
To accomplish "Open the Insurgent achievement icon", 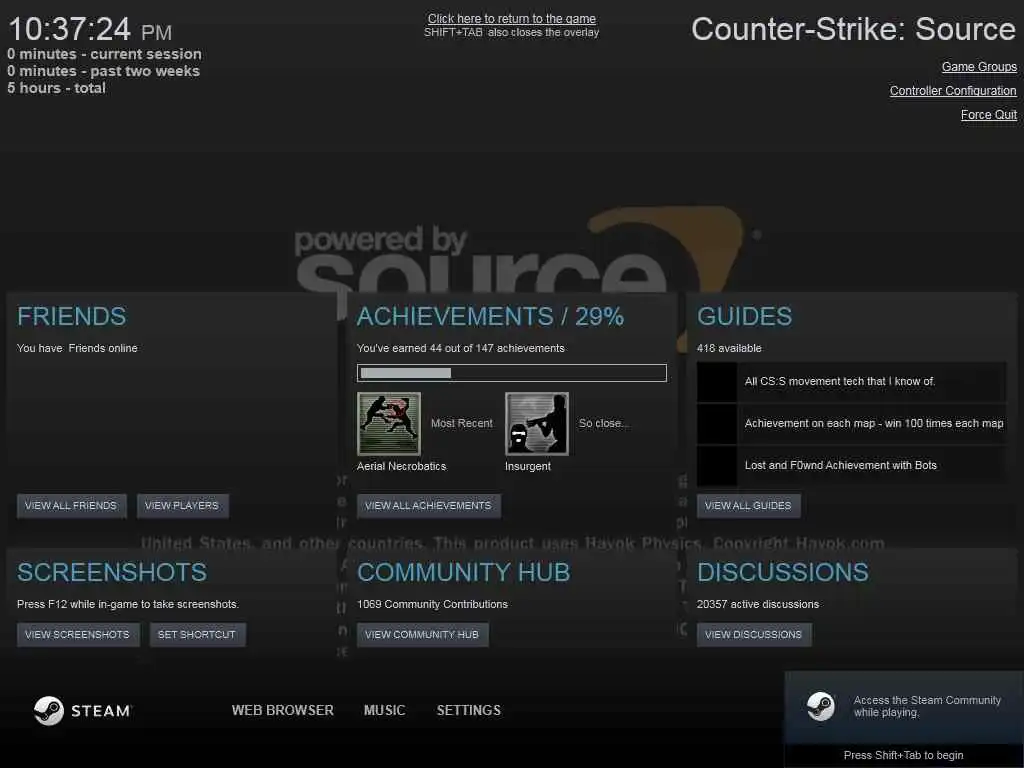I will click(x=537, y=424).
